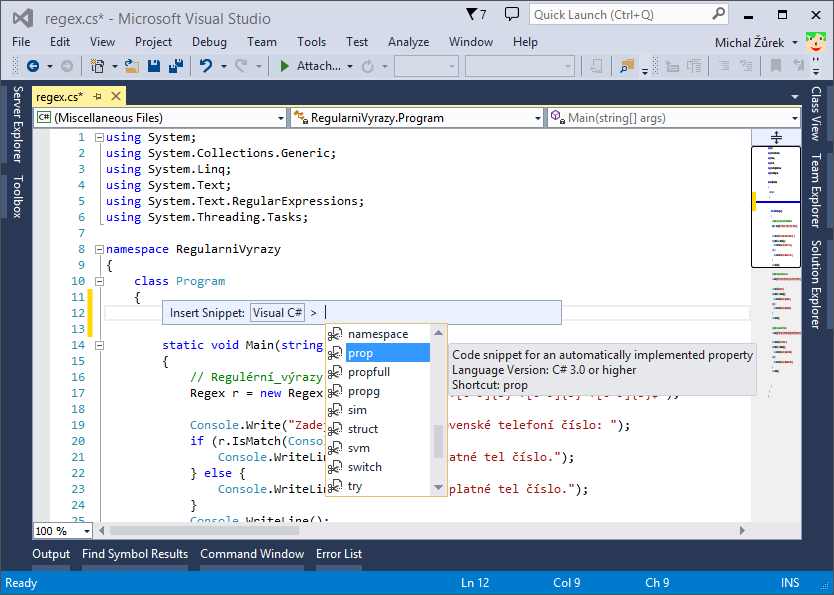Open a file using the Open File icon
The width and height of the screenshot is (834, 595).
click(130, 67)
